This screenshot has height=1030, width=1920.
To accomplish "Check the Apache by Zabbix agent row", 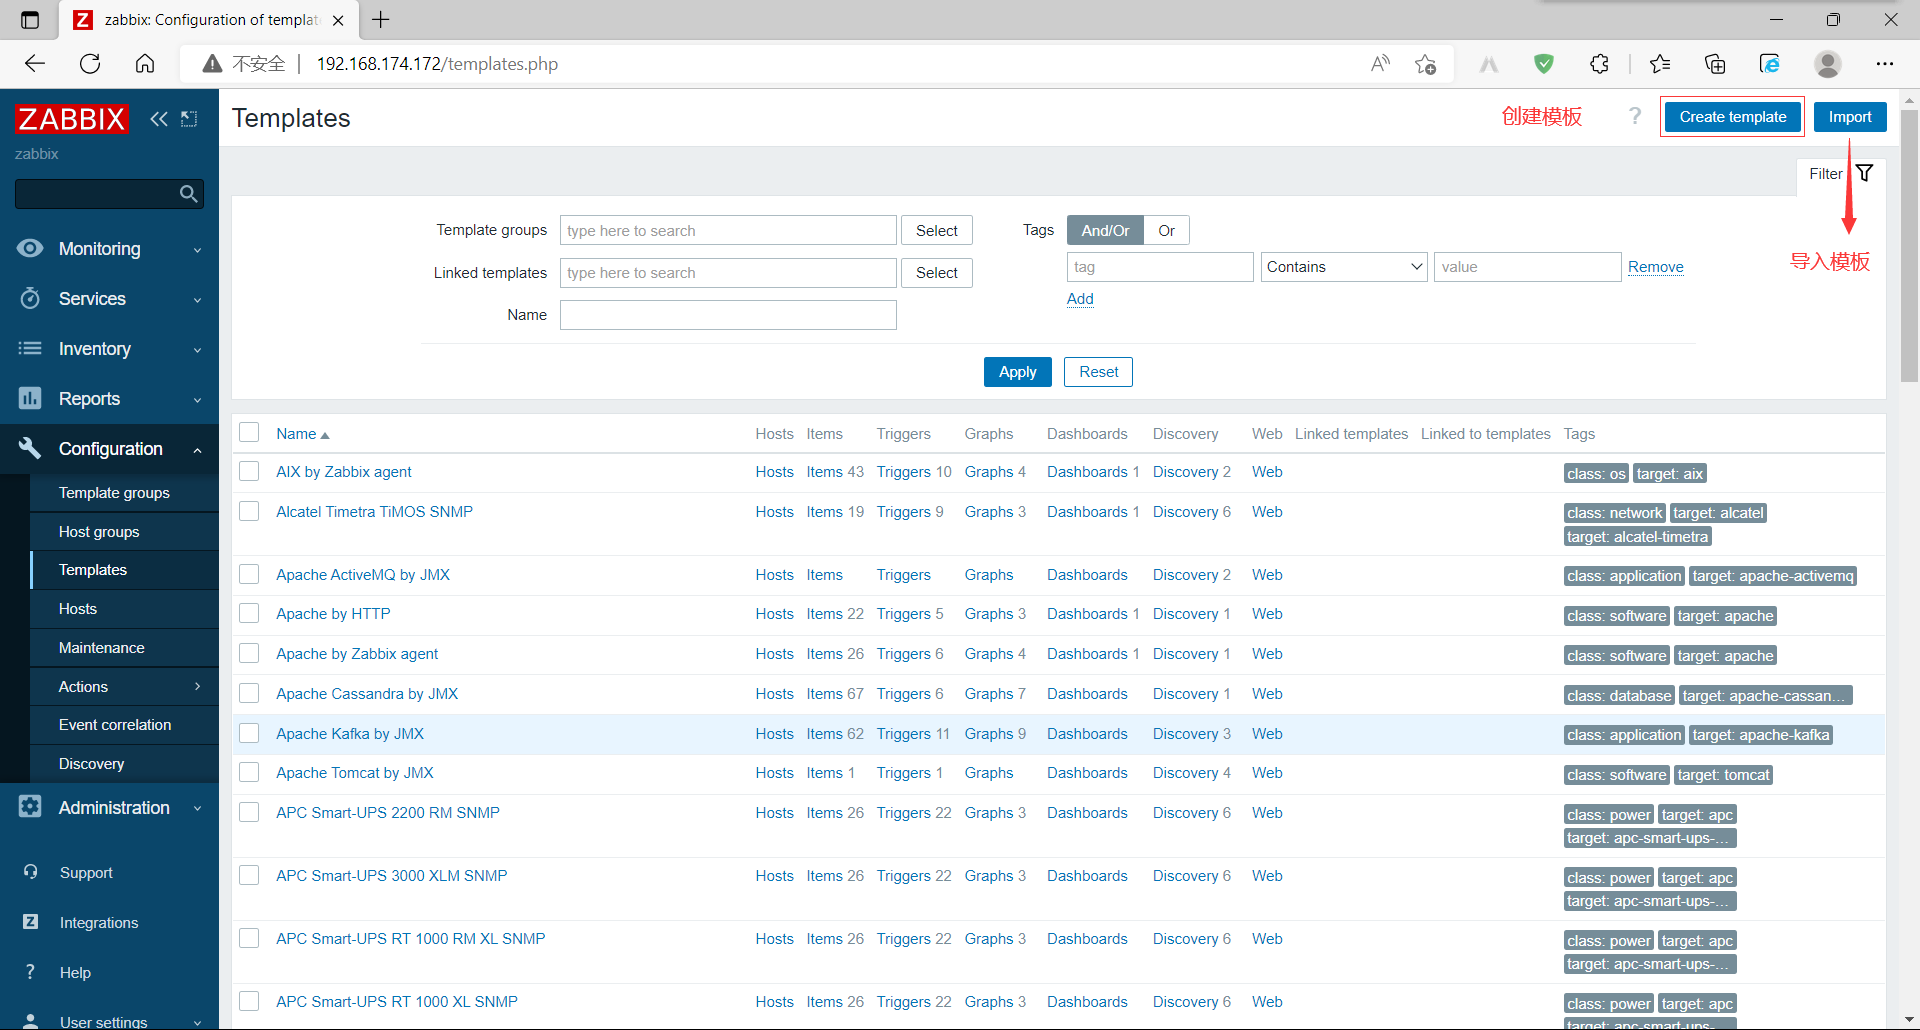I will (x=249, y=653).
